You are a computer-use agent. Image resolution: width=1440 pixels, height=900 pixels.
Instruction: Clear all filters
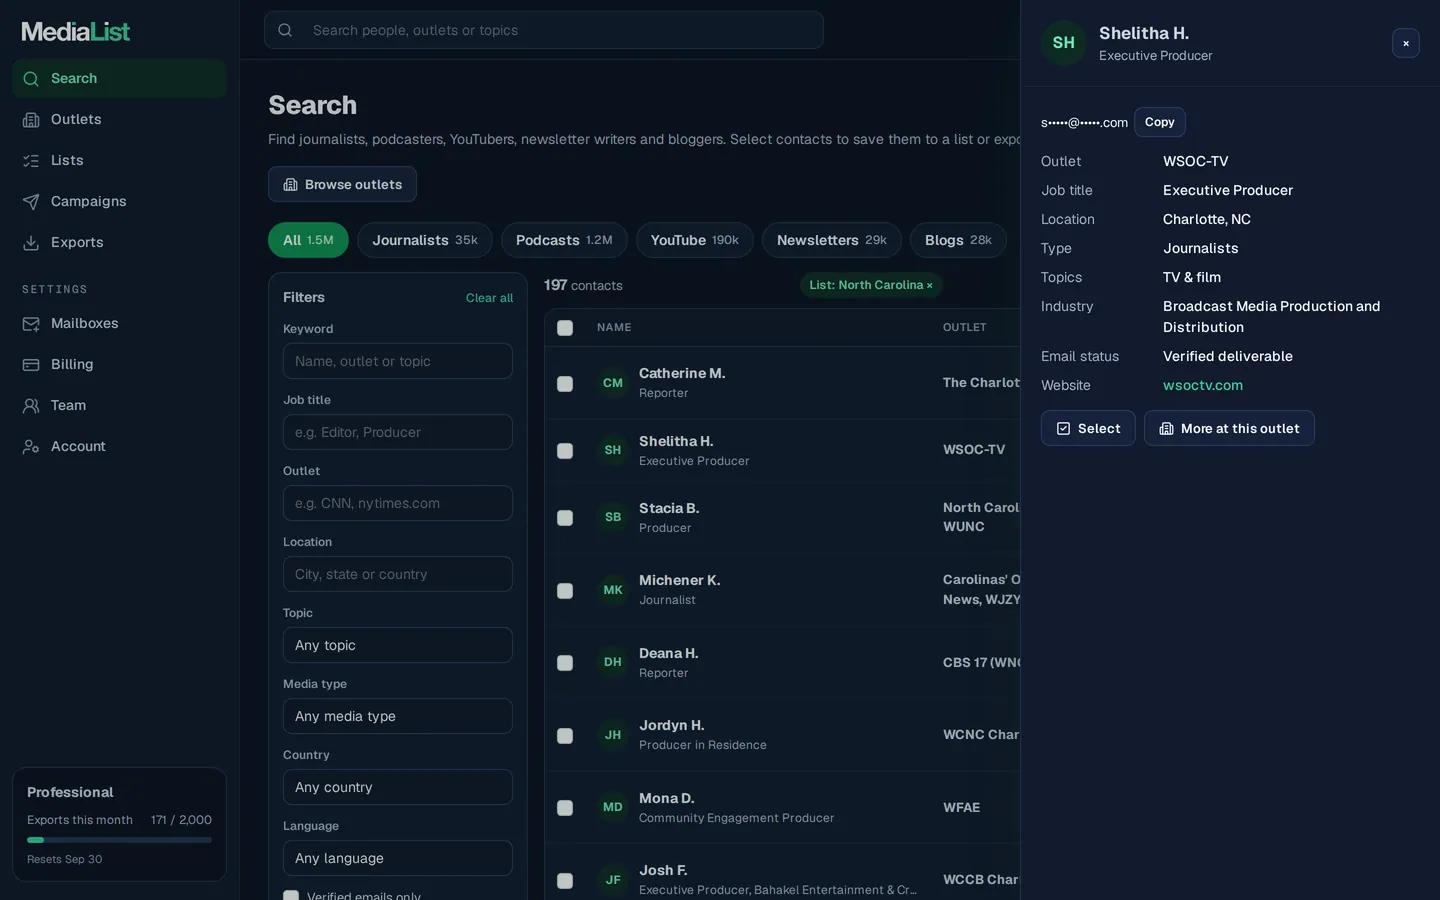[489, 298]
